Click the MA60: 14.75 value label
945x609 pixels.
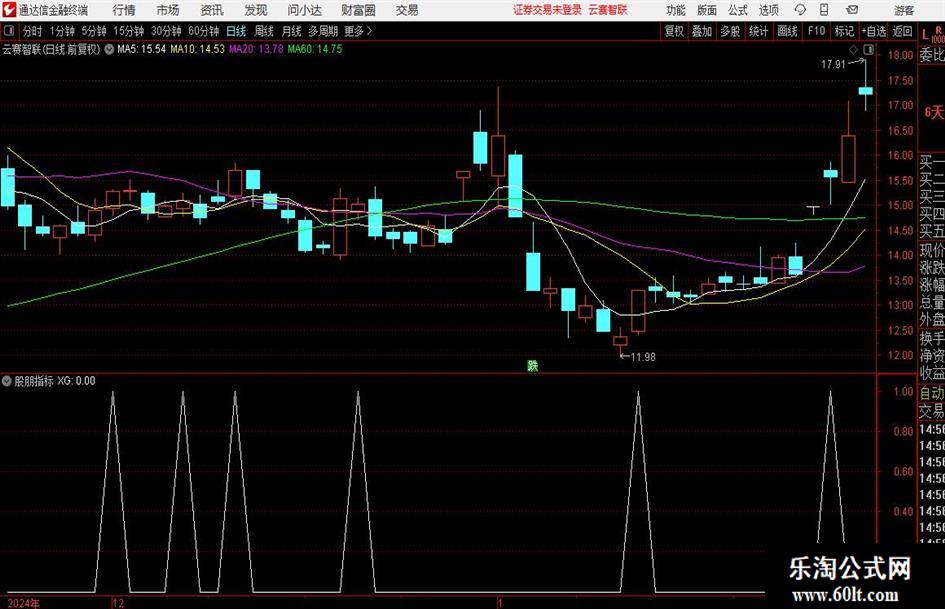pos(315,49)
